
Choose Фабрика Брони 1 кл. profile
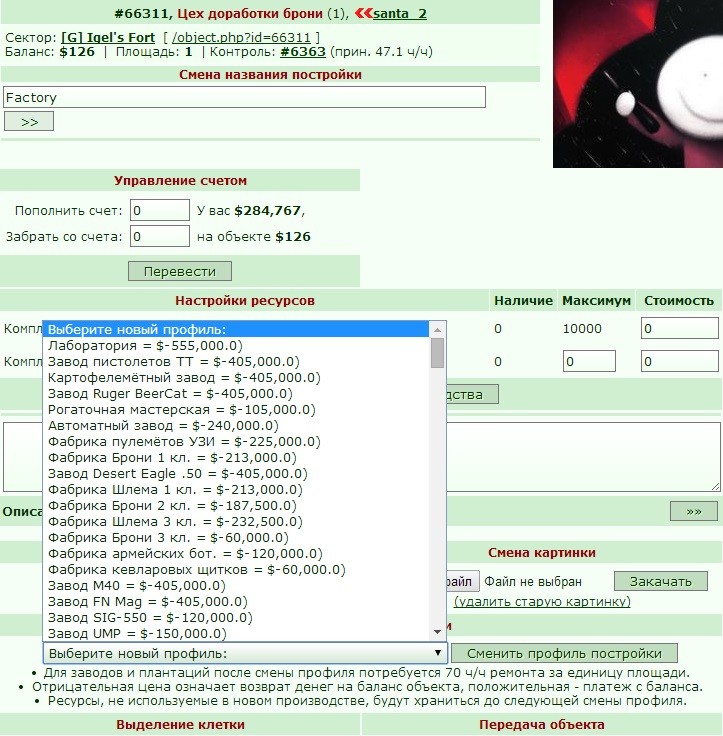coord(236,457)
